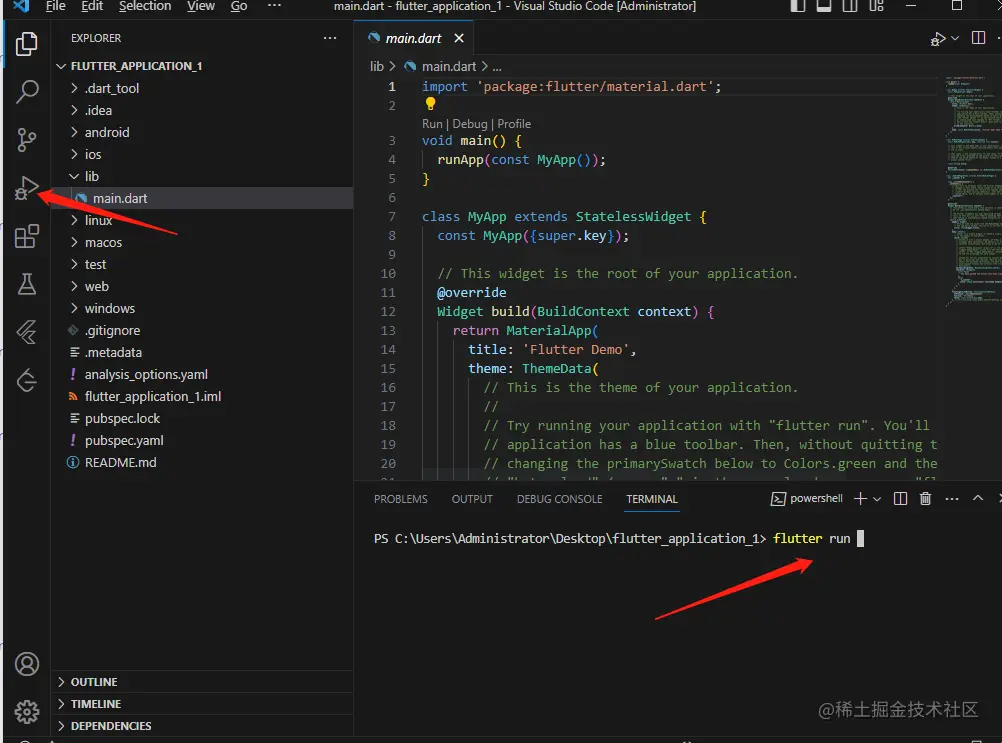Open the new terminal profile dropdown arrow
Image resolution: width=1002 pixels, height=743 pixels.
click(877, 499)
